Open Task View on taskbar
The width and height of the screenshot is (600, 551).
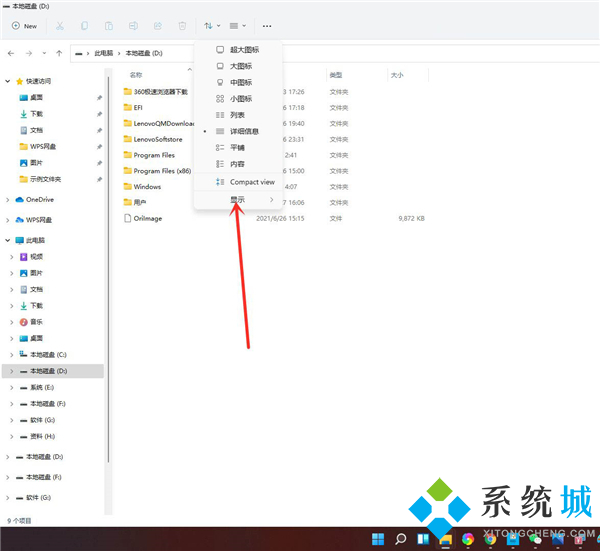tap(423, 539)
